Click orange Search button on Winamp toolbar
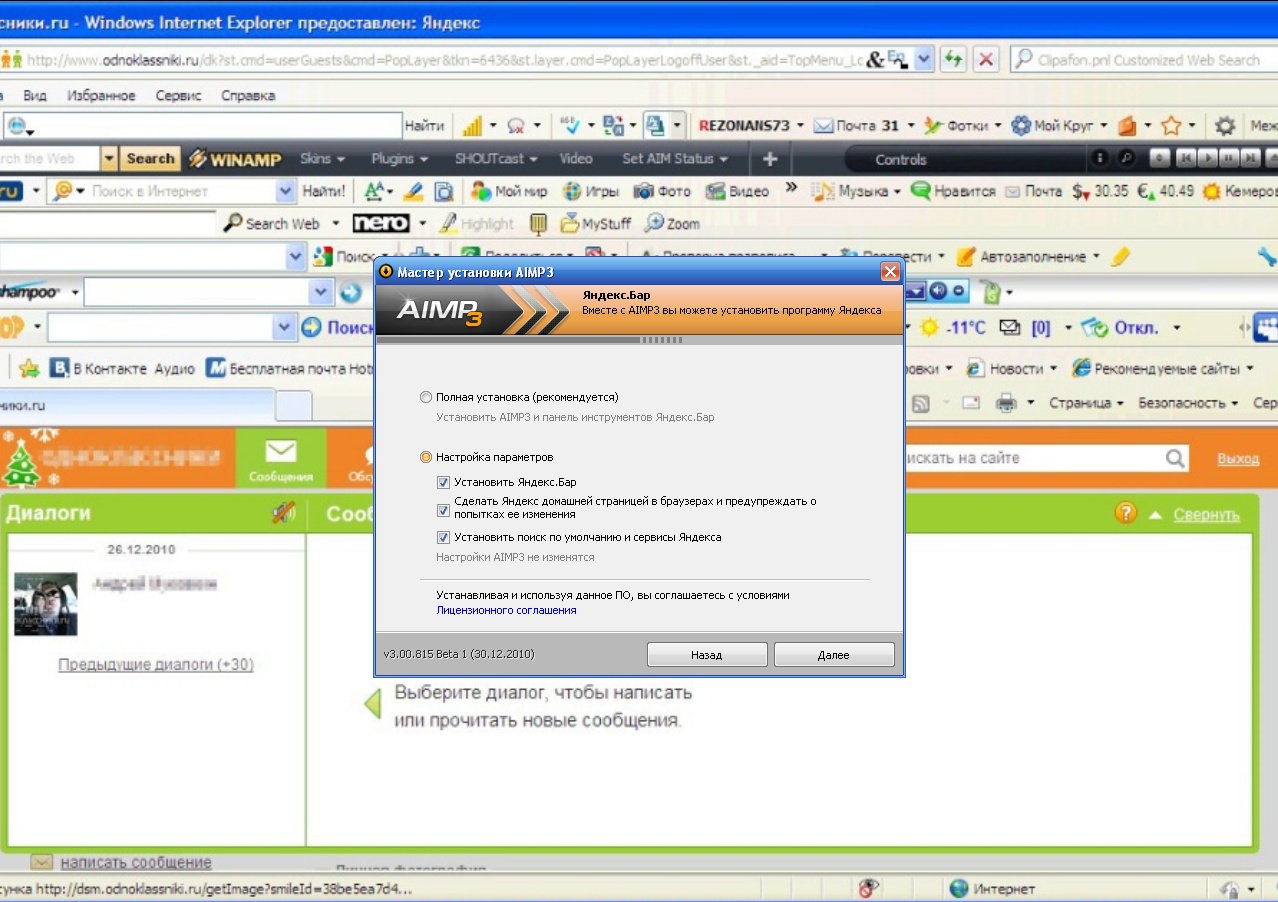The width and height of the screenshot is (1278, 902). [151, 159]
